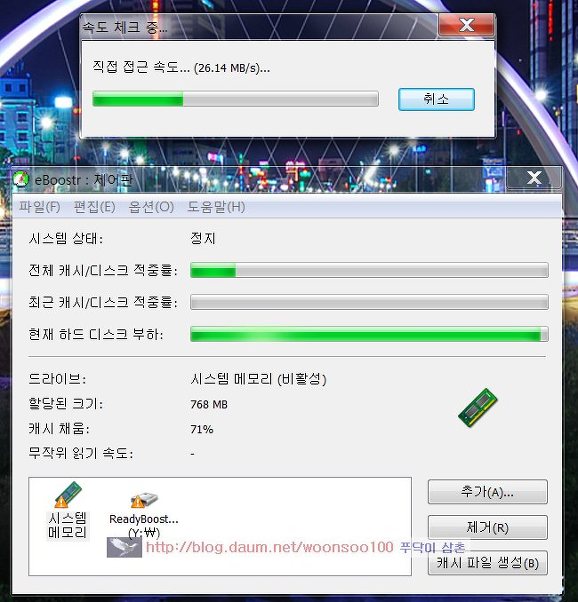This screenshot has width=578, height=602.
Task: Click the speed check progress bar
Action: point(235,99)
